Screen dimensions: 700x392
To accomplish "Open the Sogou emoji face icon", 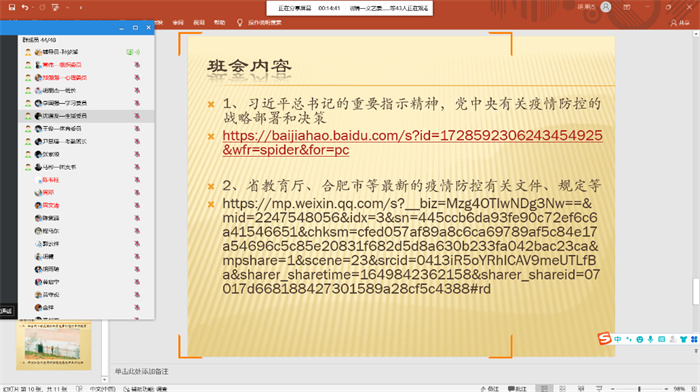I will click(x=640, y=339).
